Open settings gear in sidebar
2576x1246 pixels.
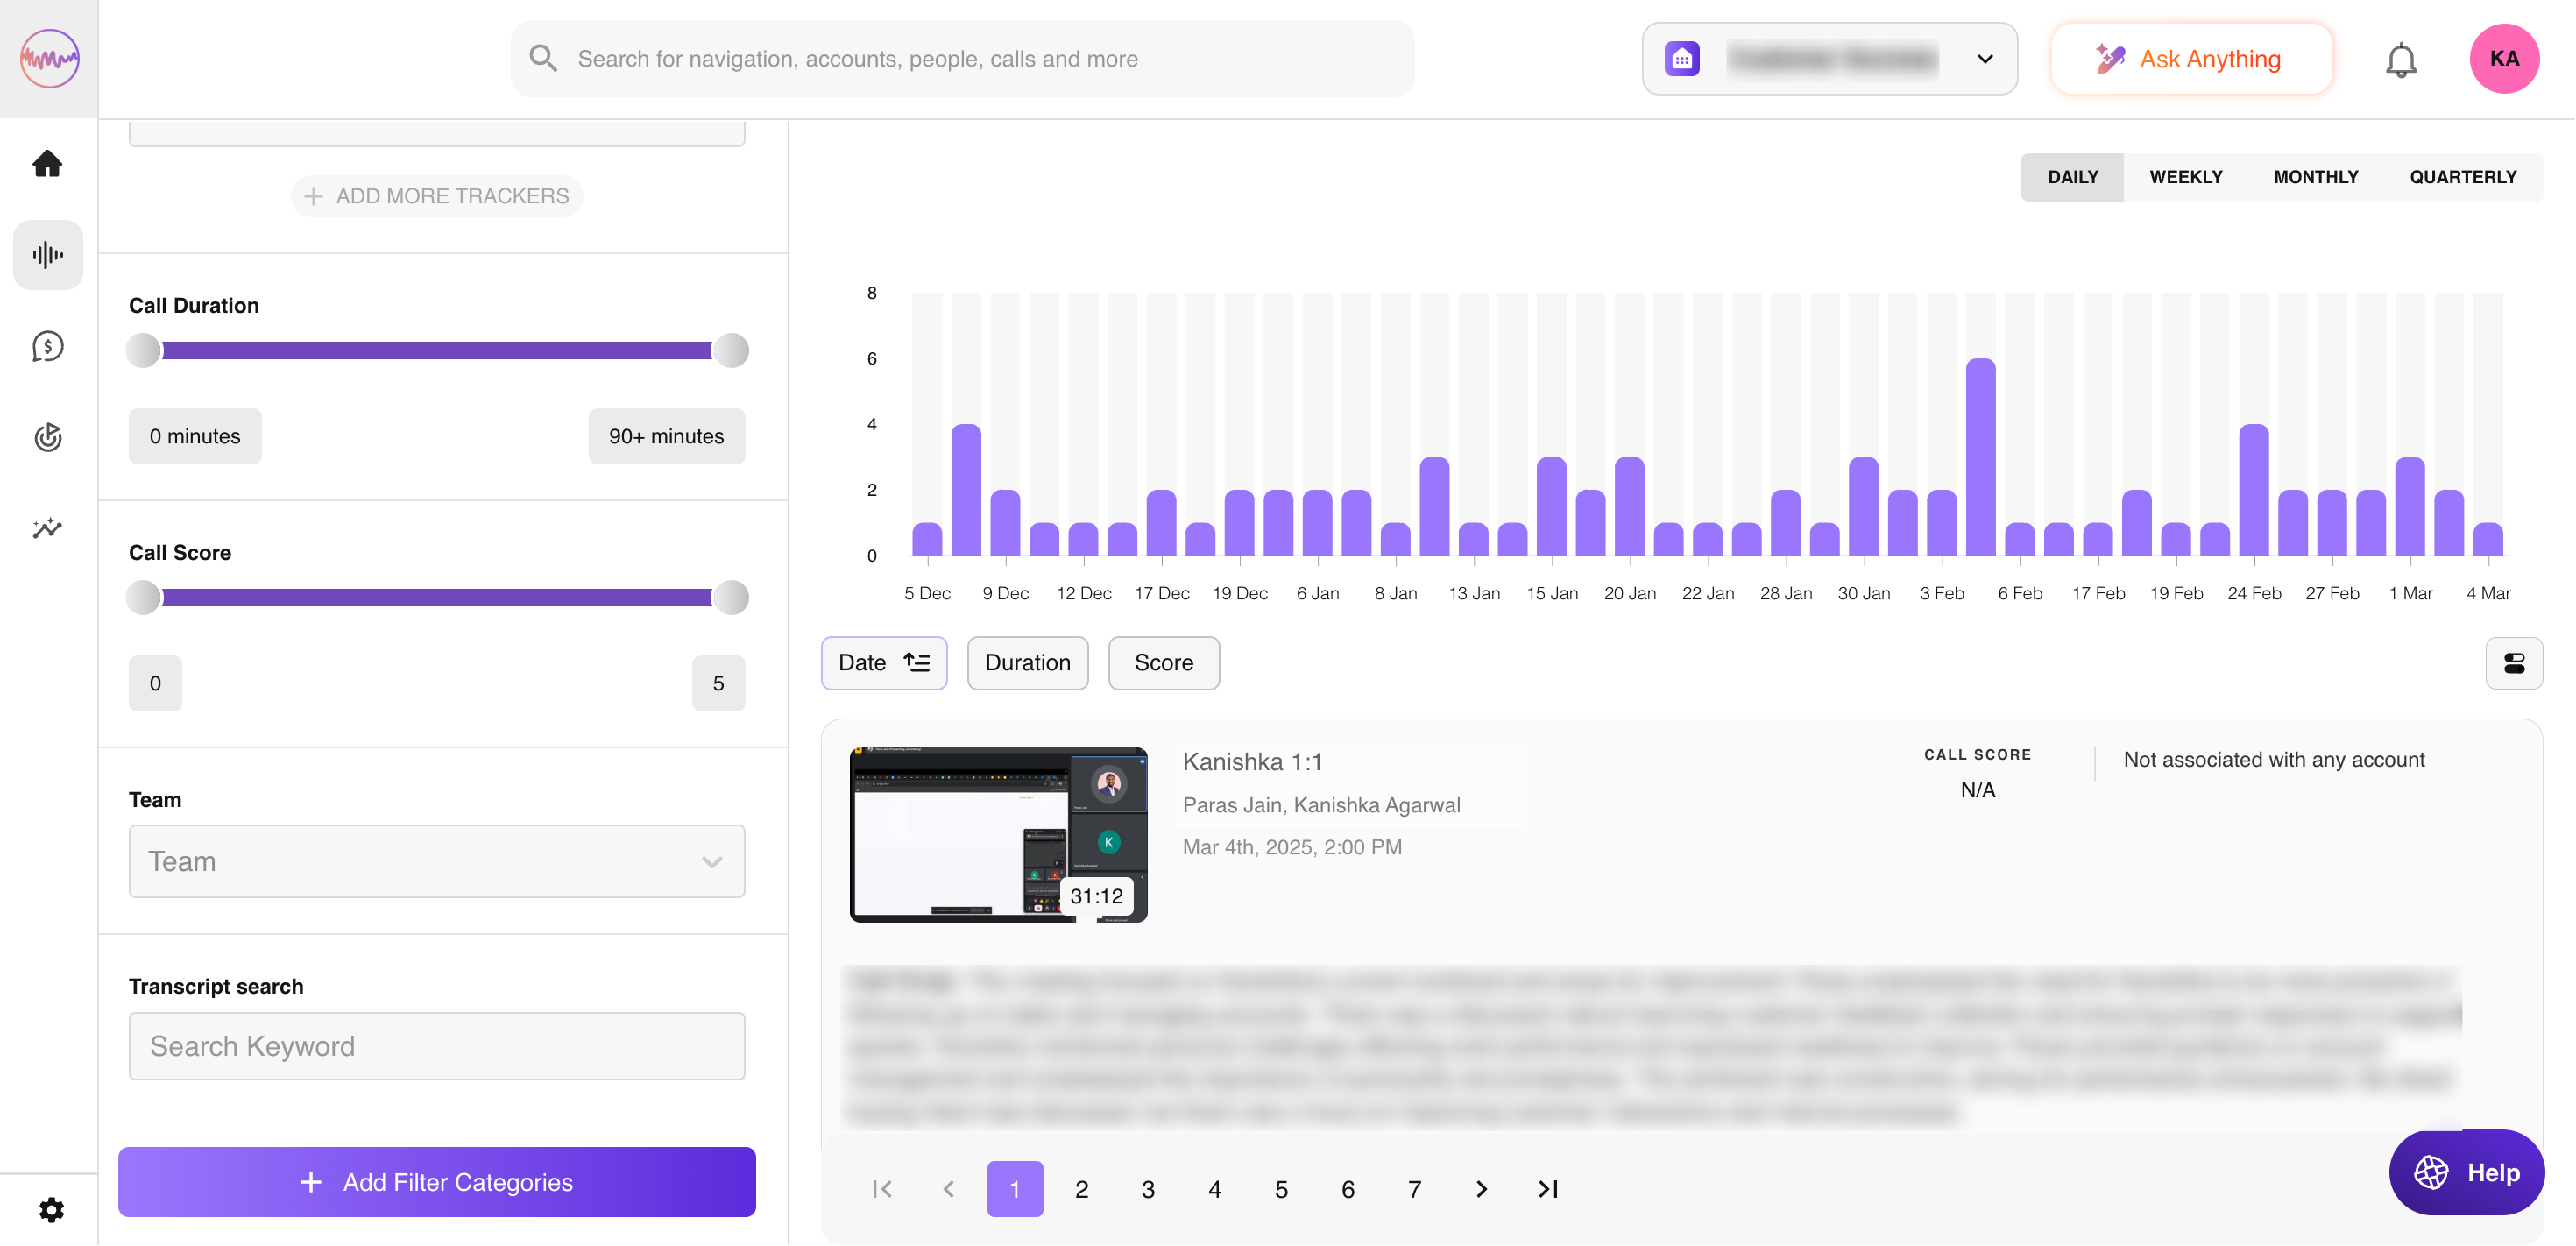click(51, 1210)
